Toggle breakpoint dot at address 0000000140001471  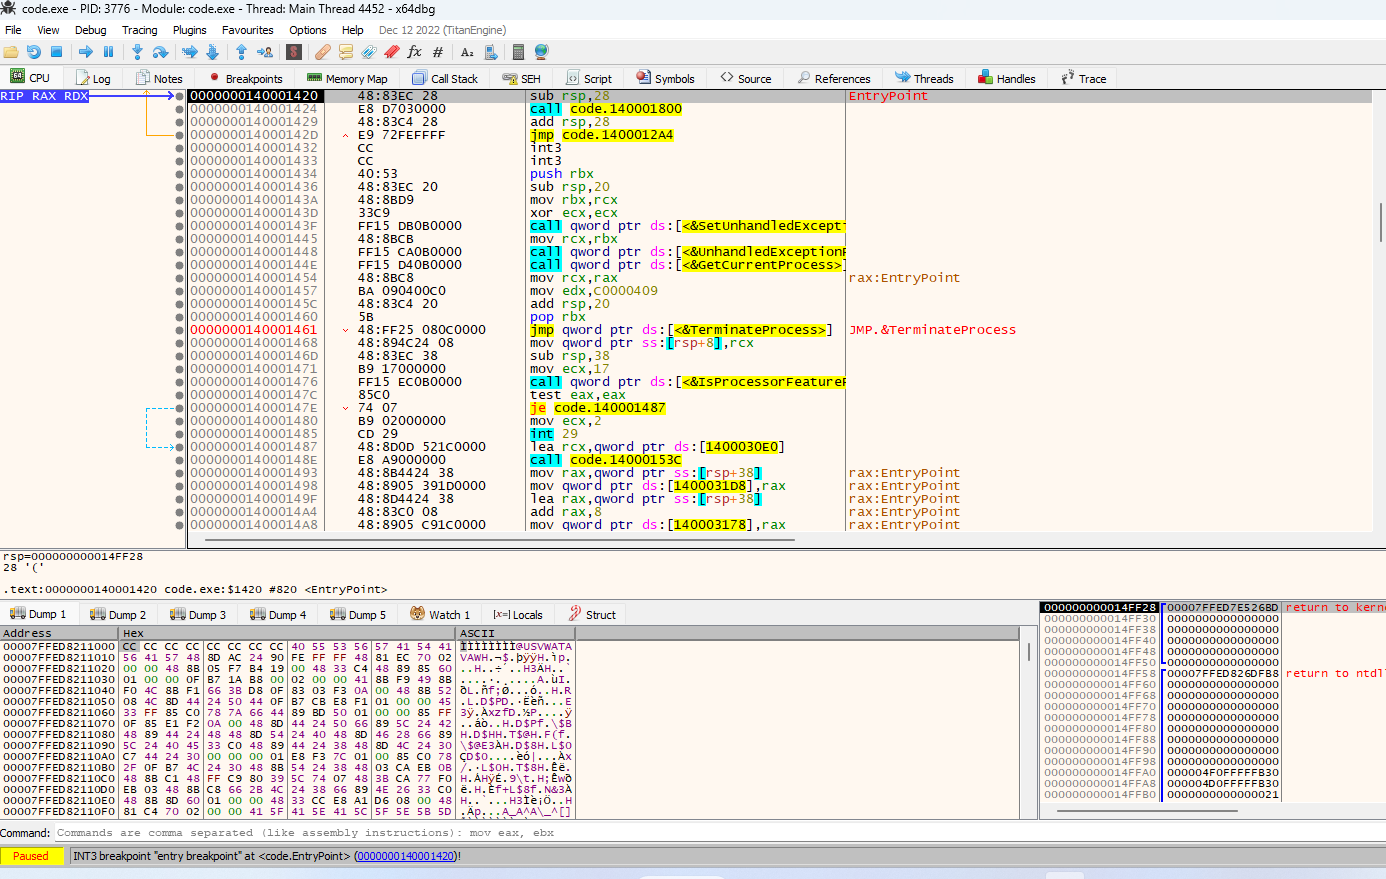pyautogui.click(x=180, y=369)
